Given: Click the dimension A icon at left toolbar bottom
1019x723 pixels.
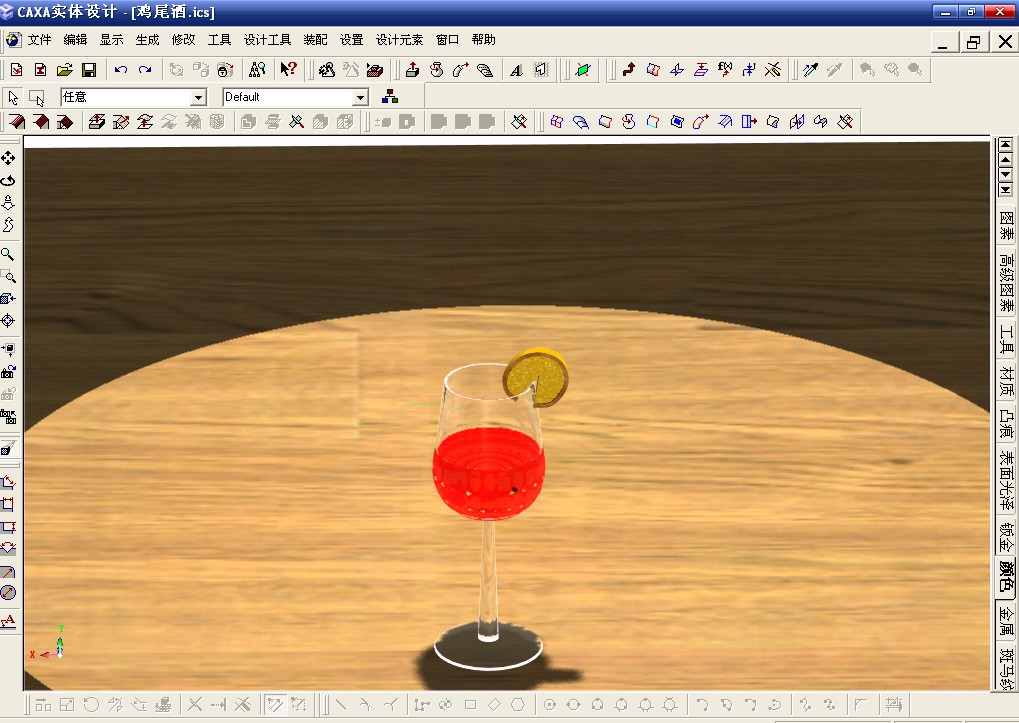Looking at the screenshot, I should [x=8, y=621].
